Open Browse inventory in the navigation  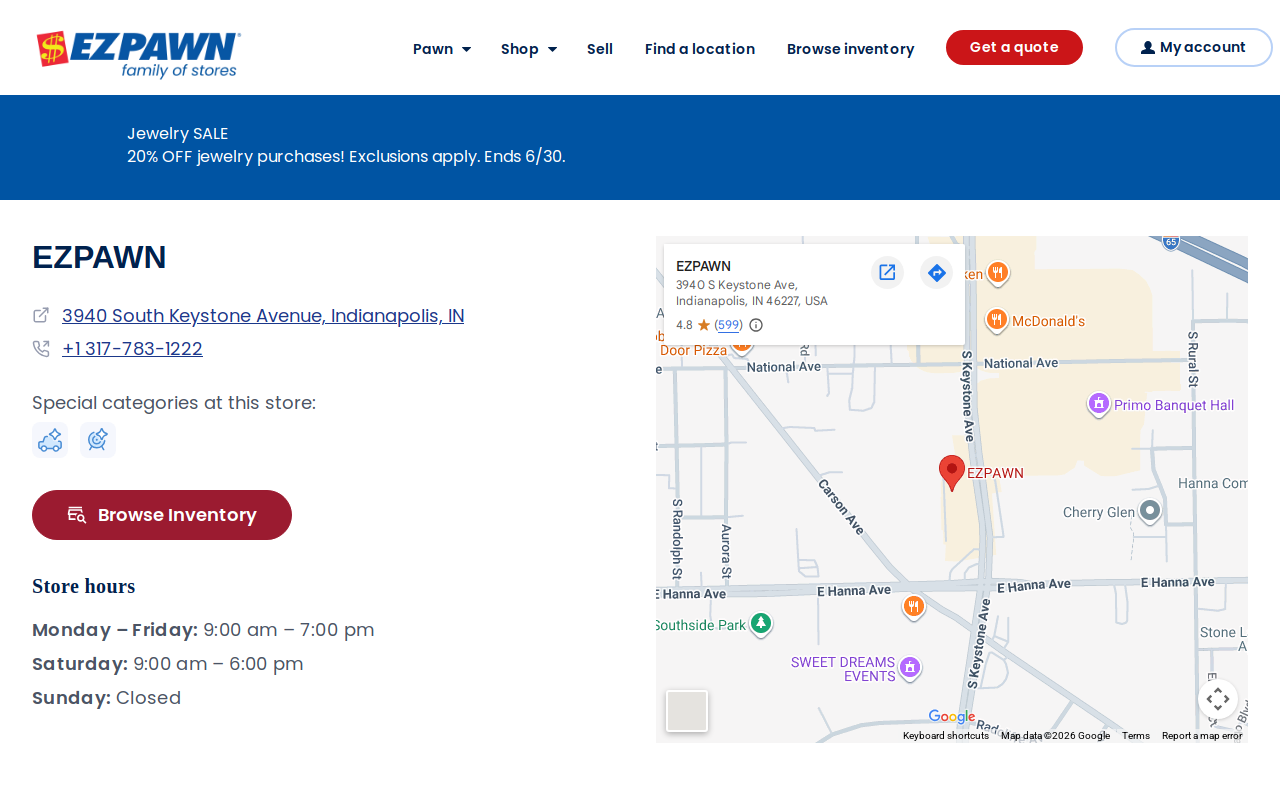[x=850, y=49]
